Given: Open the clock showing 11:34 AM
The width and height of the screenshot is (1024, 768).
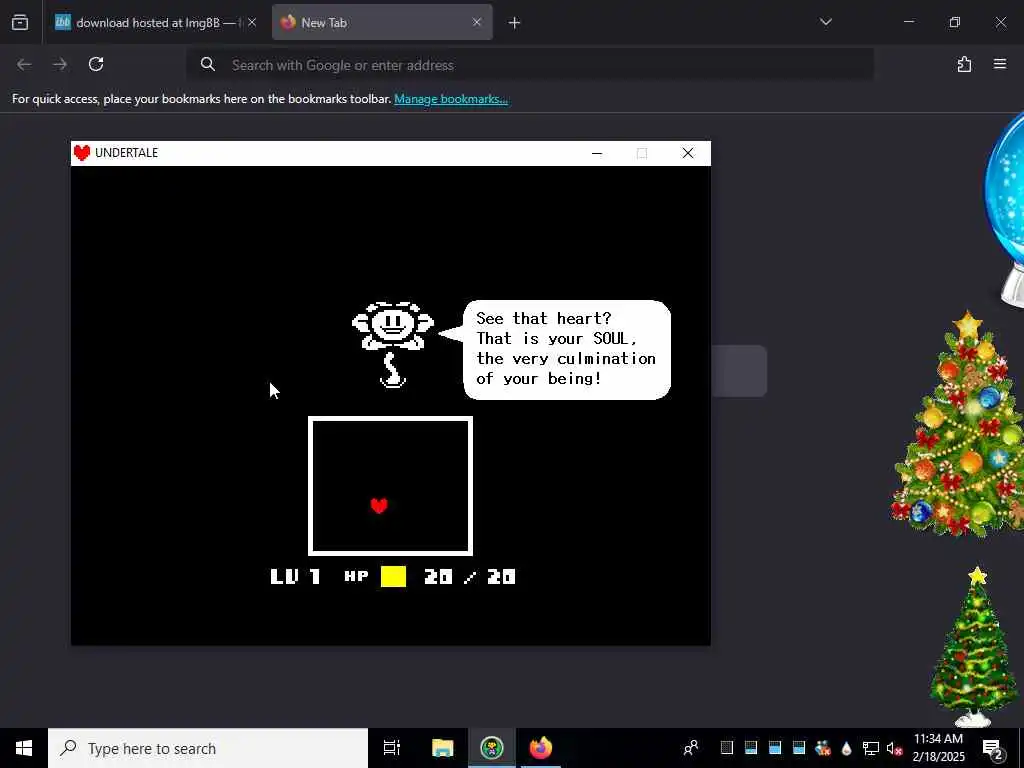Looking at the screenshot, I should click(x=938, y=748).
